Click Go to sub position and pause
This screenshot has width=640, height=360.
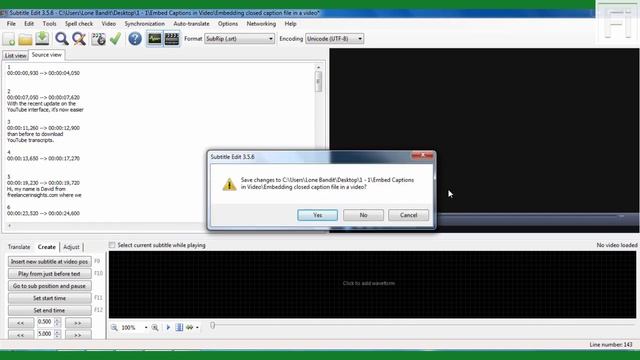pos(49,286)
